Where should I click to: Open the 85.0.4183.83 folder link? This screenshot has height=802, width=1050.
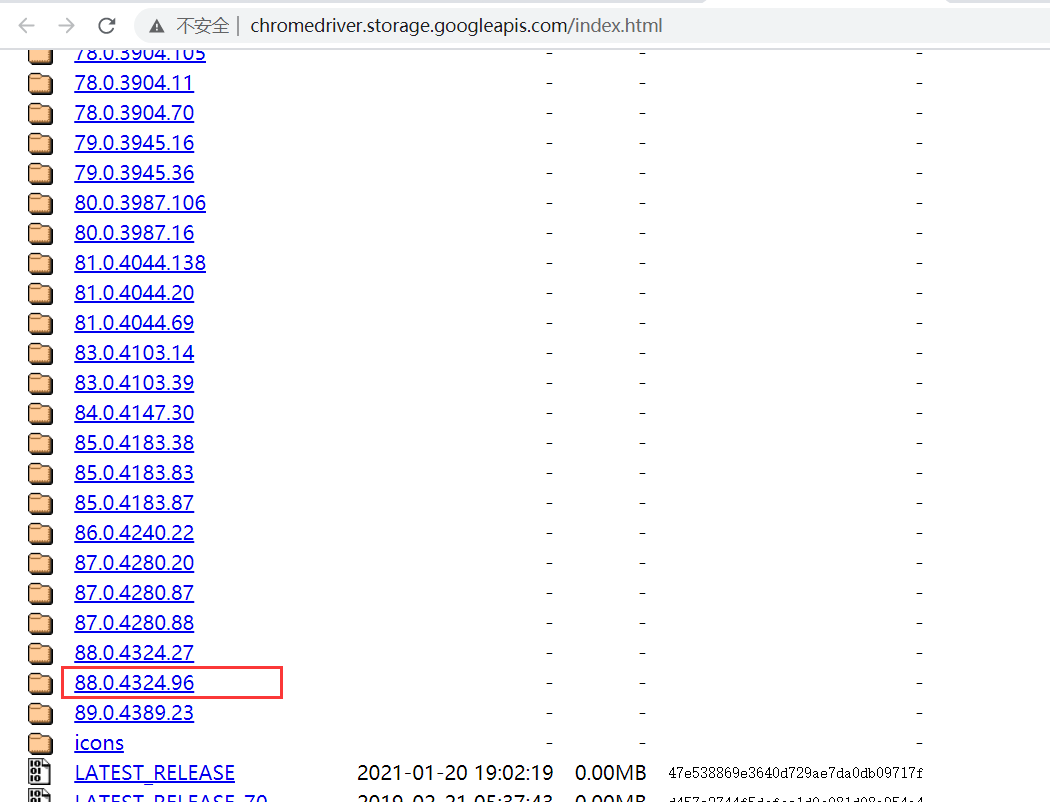(134, 473)
